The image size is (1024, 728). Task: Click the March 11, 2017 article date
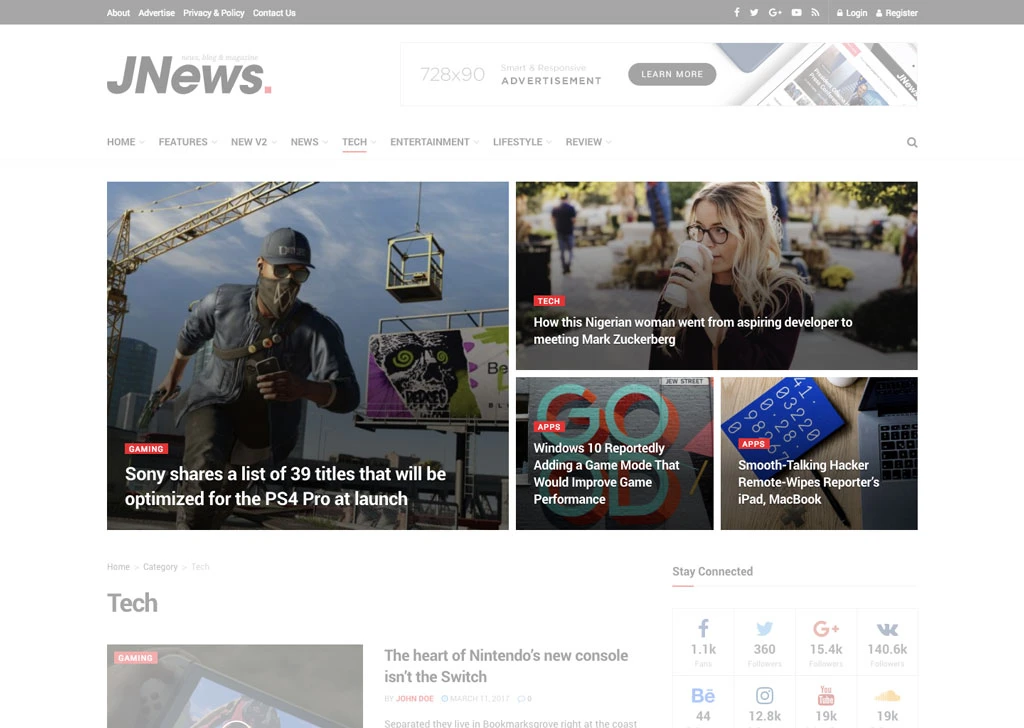click(x=475, y=699)
